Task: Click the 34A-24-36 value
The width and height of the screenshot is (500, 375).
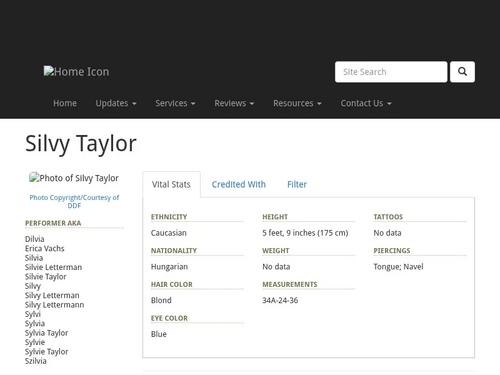Action: pos(280,300)
